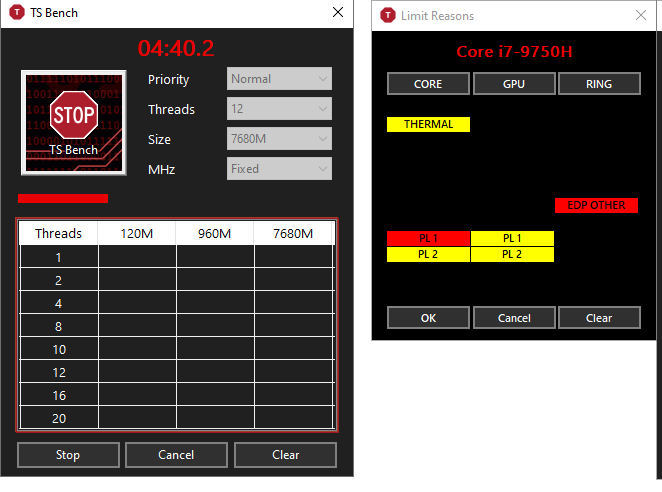Click the CORE button in Limit Reasons

tap(428, 84)
